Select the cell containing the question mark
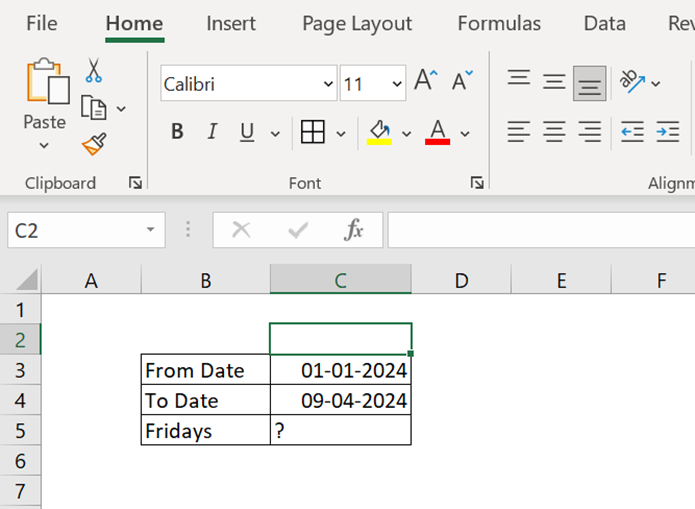 tap(340, 430)
